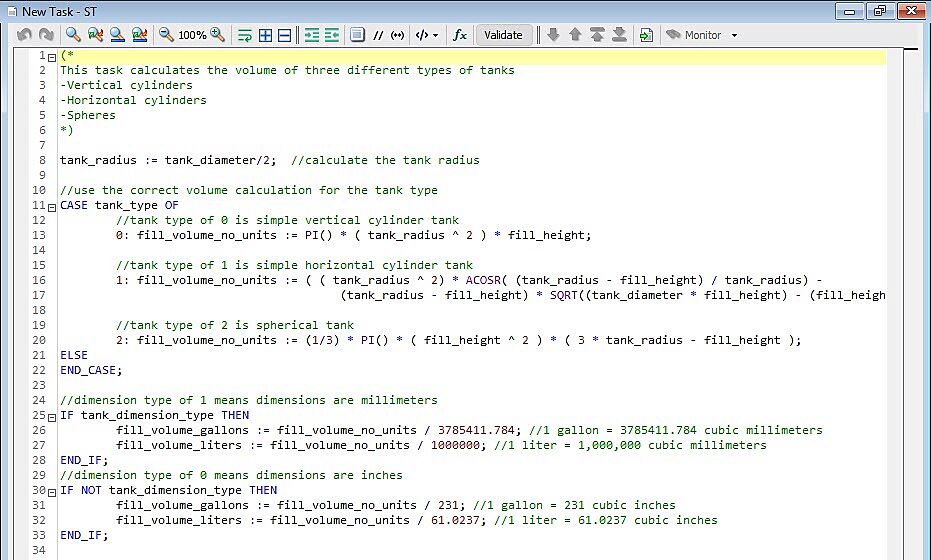Click the move down arrow icon
The image size is (931, 560).
point(553,35)
